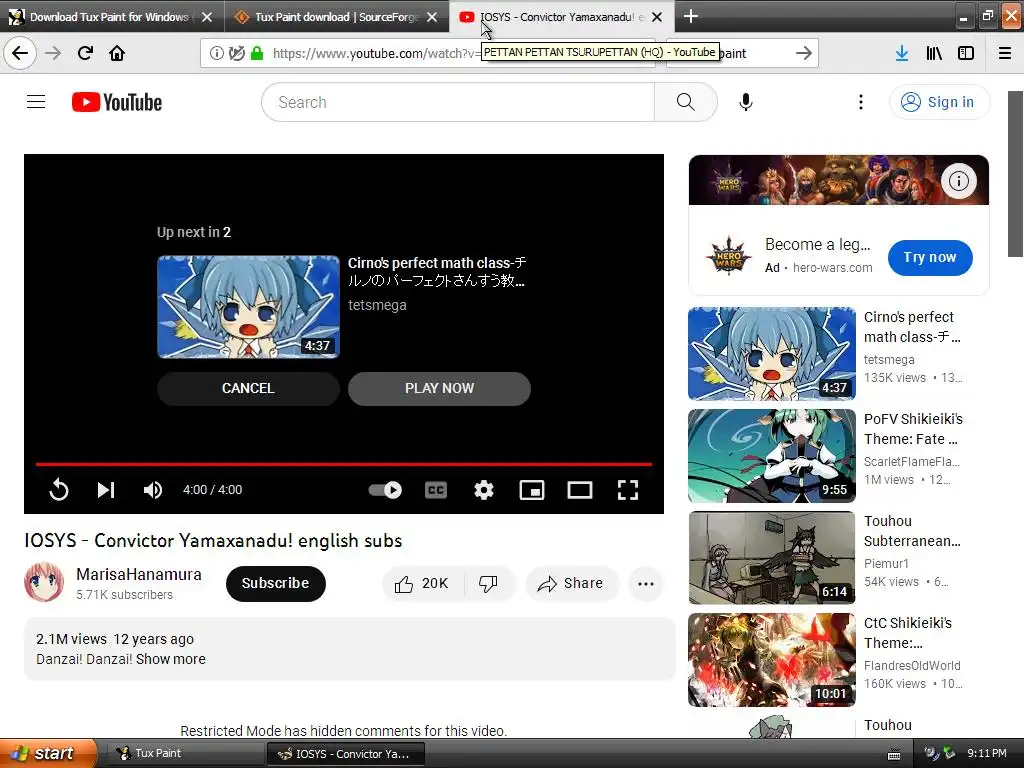Image resolution: width=1024 pixels, height=768 pixels.
Task: Click the YouTube search magnifier button
Action: coord(686,102)
